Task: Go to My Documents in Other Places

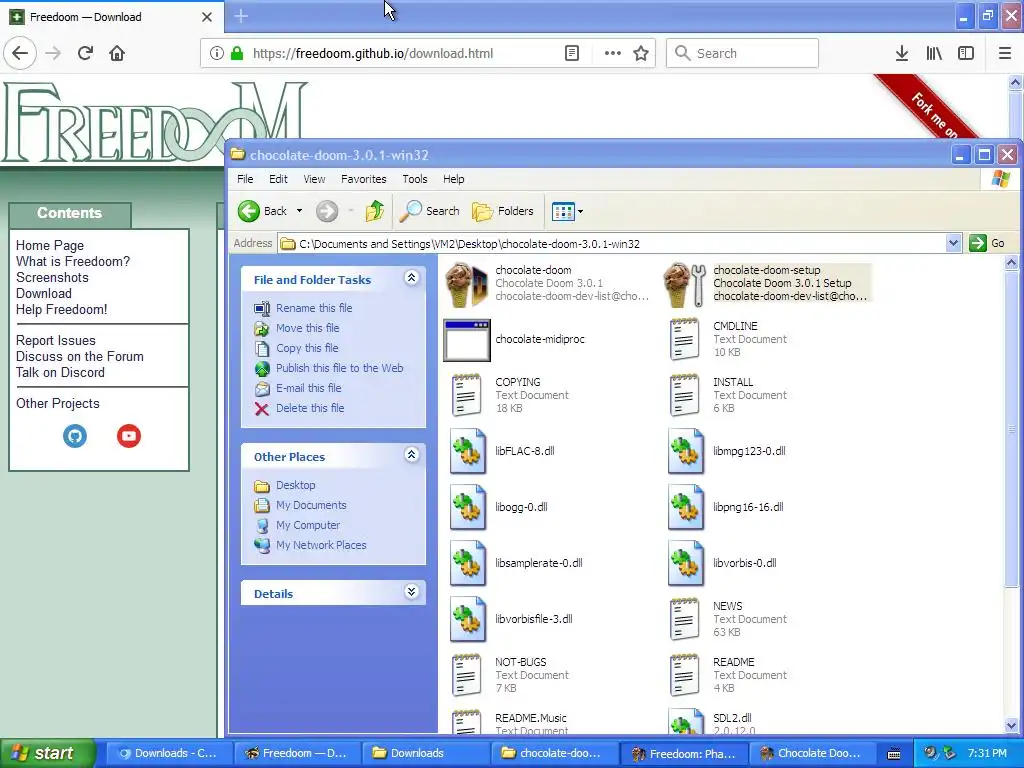Action: 311,505
